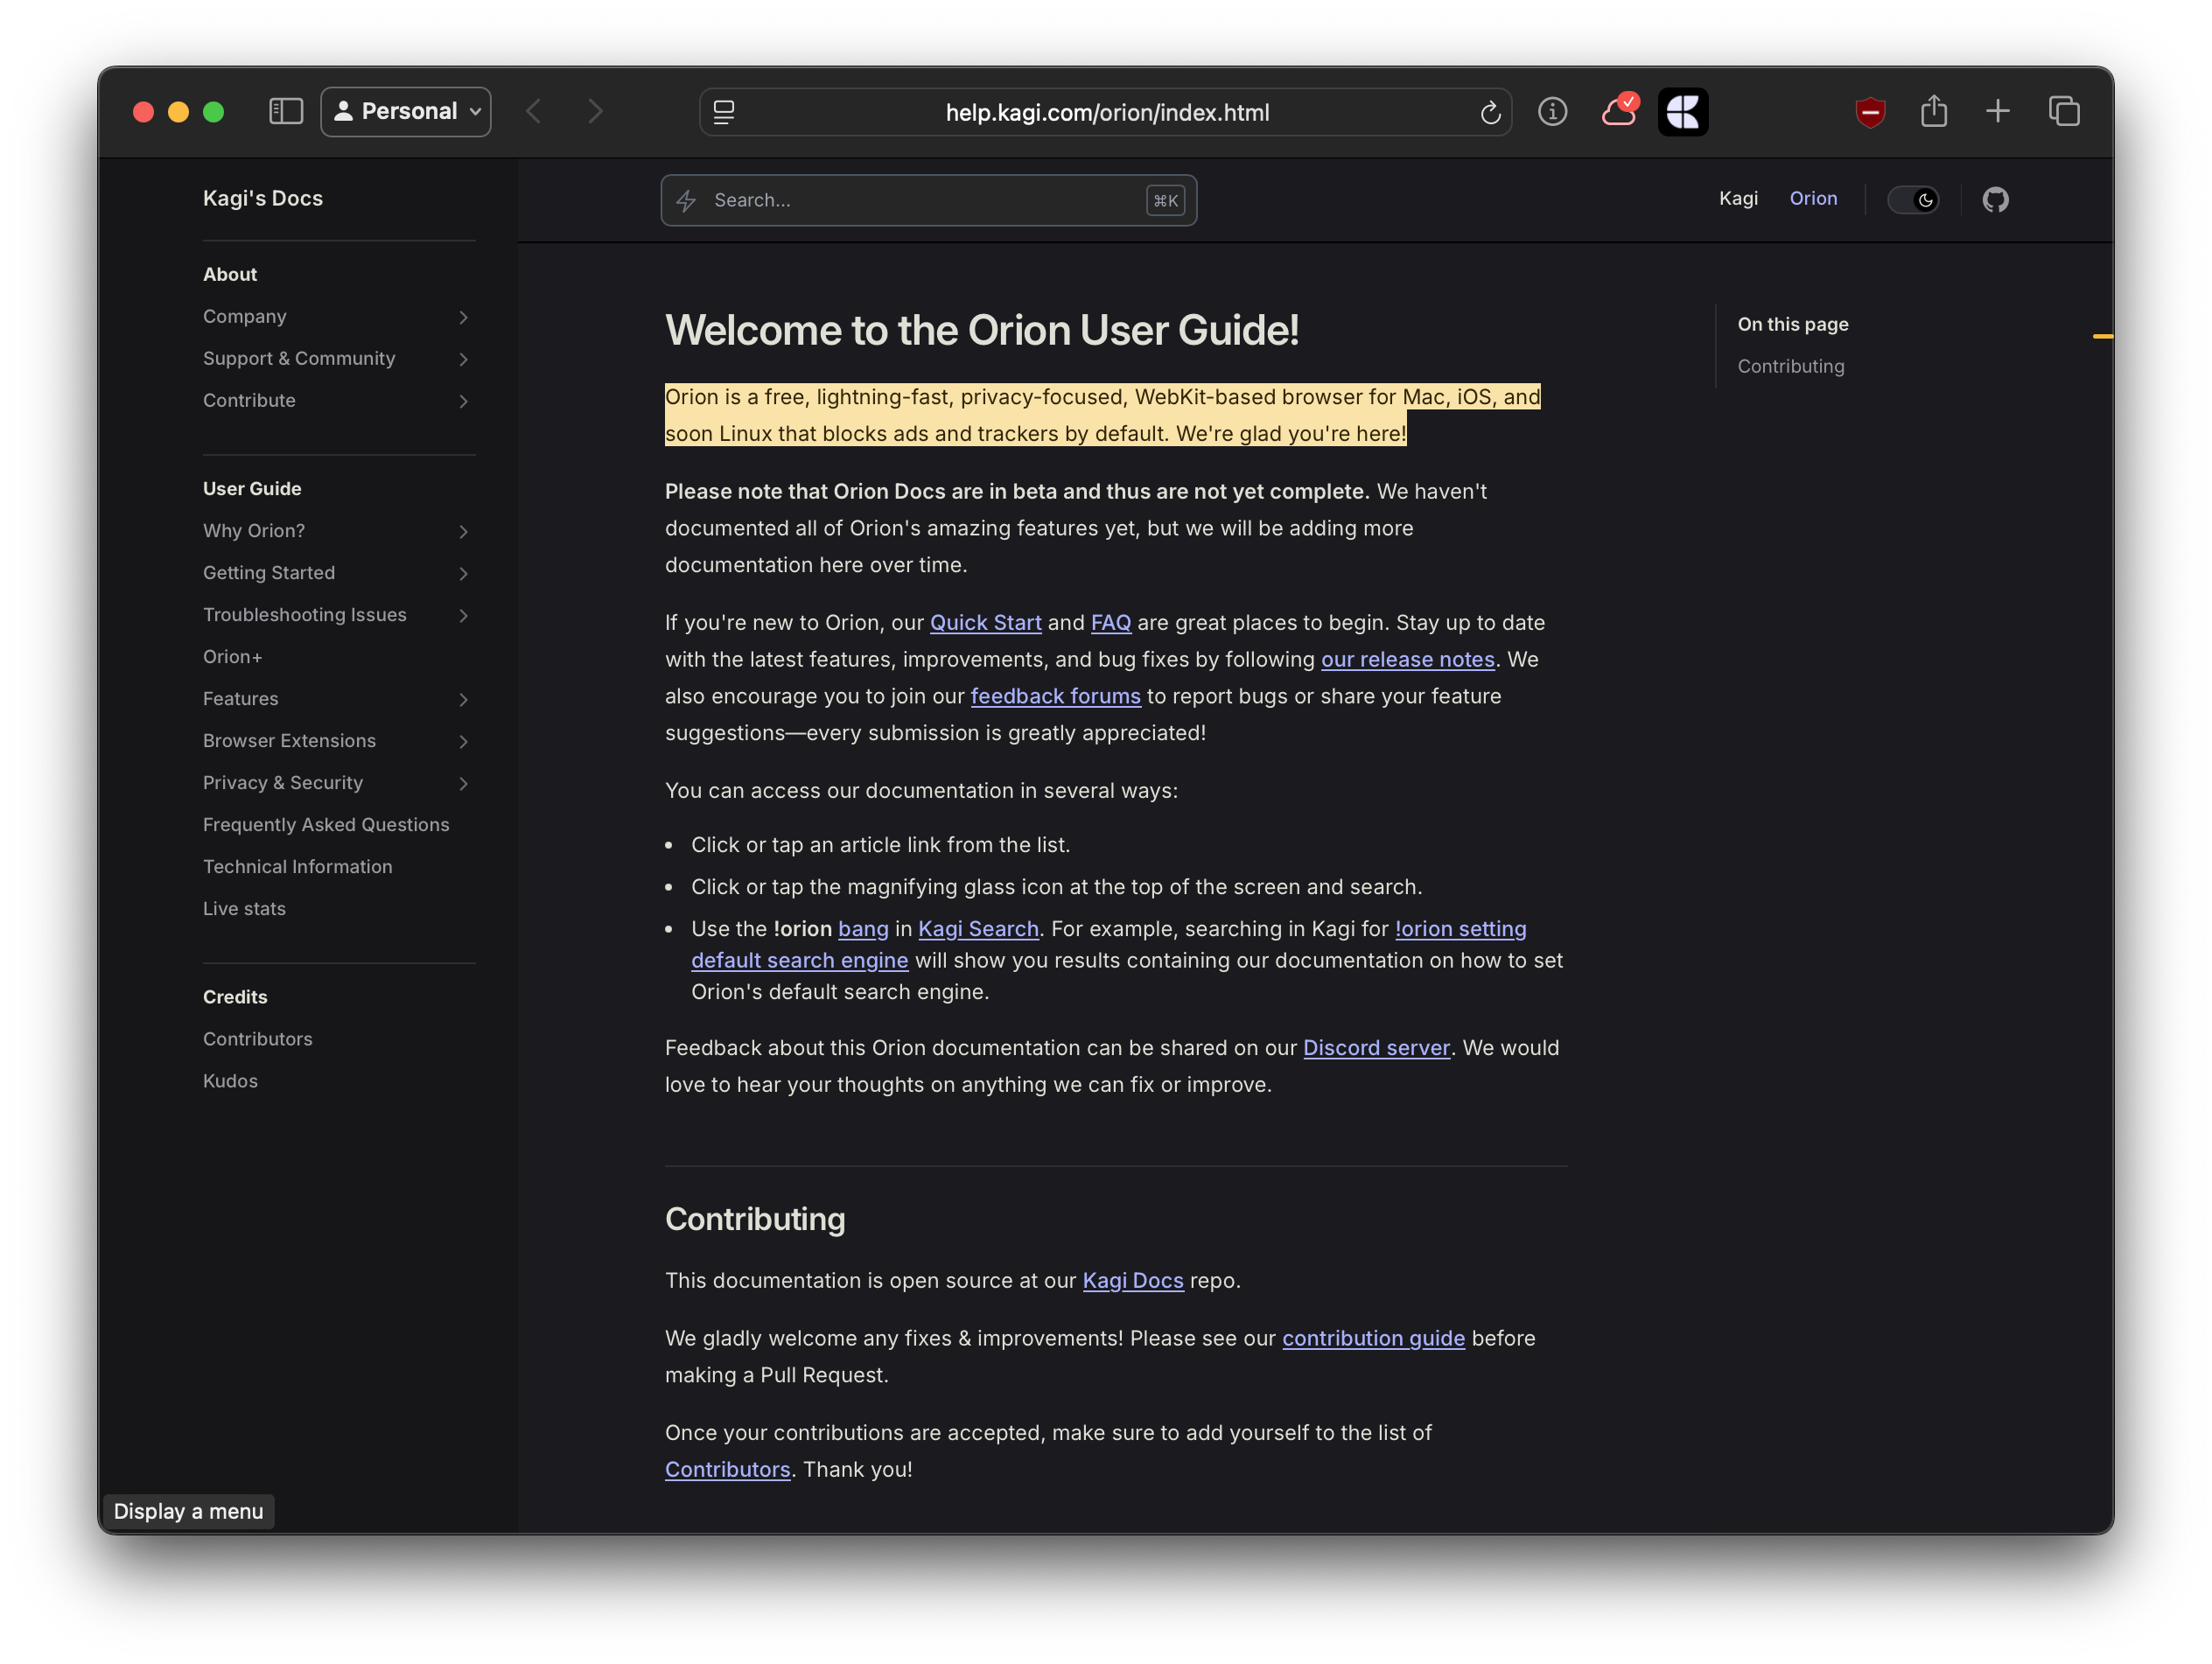Open the Quick Start link
Viewport: 2212px width, 1664px height.
[985, 622]
